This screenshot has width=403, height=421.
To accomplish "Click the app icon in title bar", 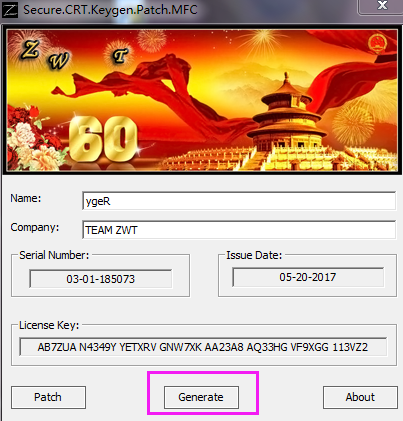I will click(x=10, y=9).
